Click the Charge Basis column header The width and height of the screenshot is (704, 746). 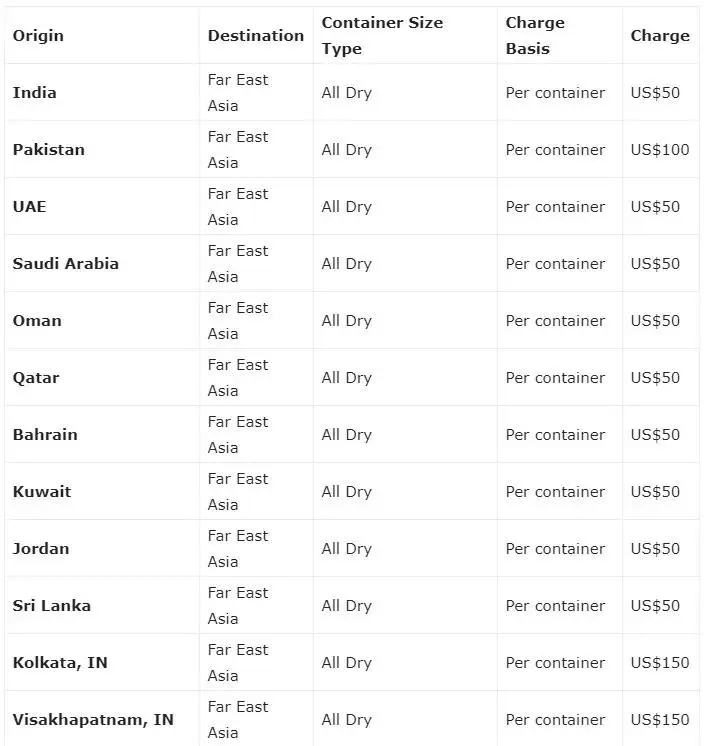(x=535, y=35)
